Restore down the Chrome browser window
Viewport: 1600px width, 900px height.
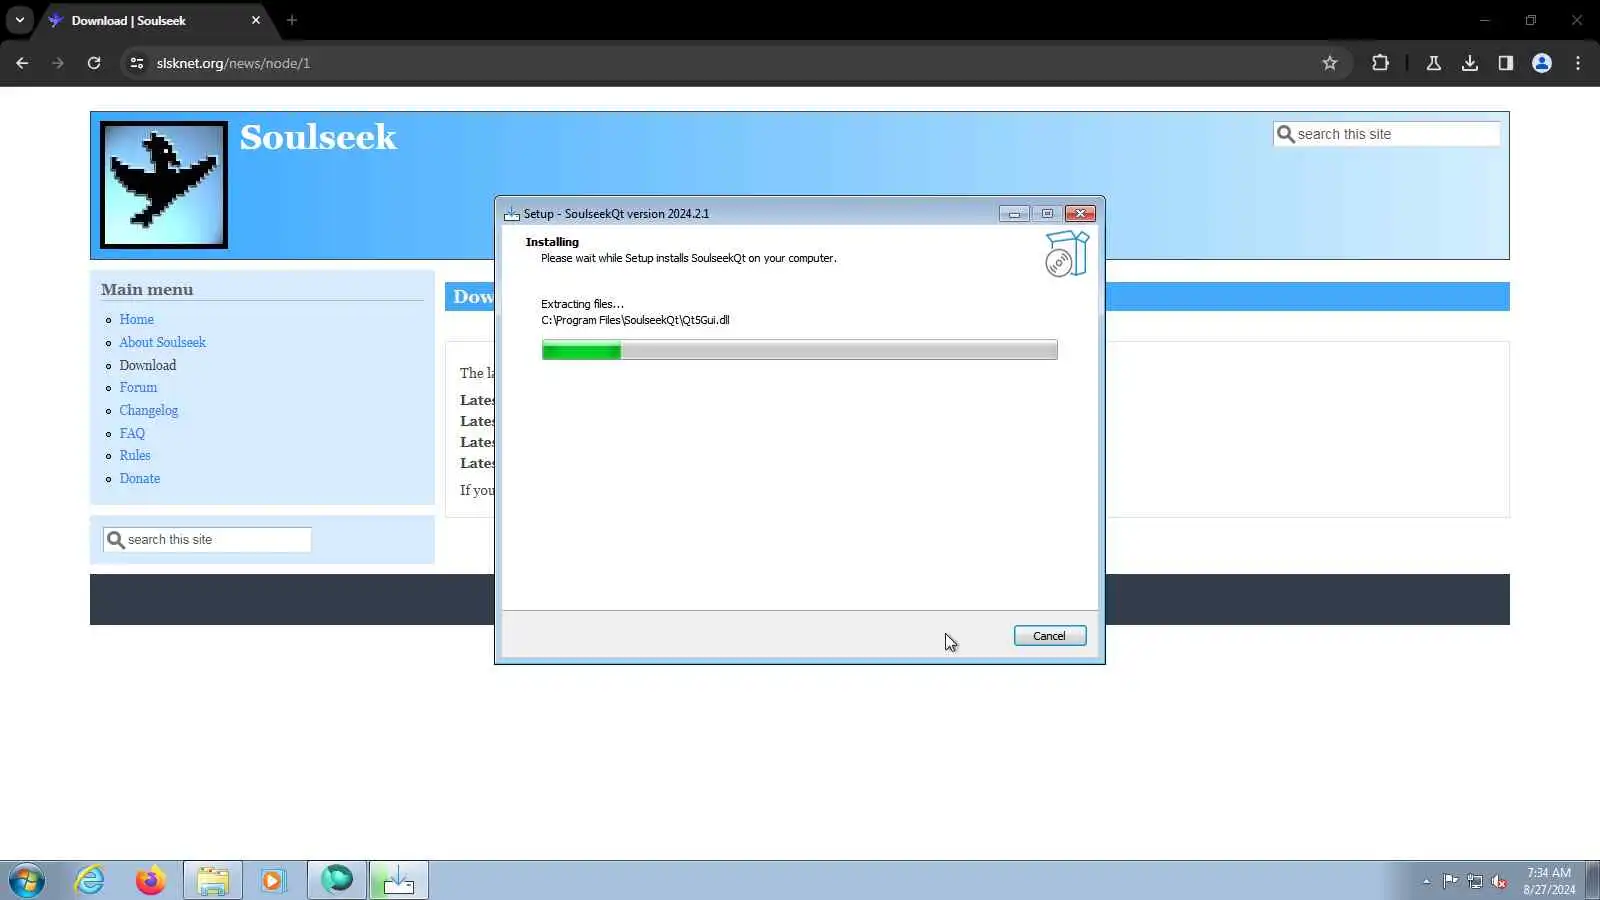tap(1531, 20)
